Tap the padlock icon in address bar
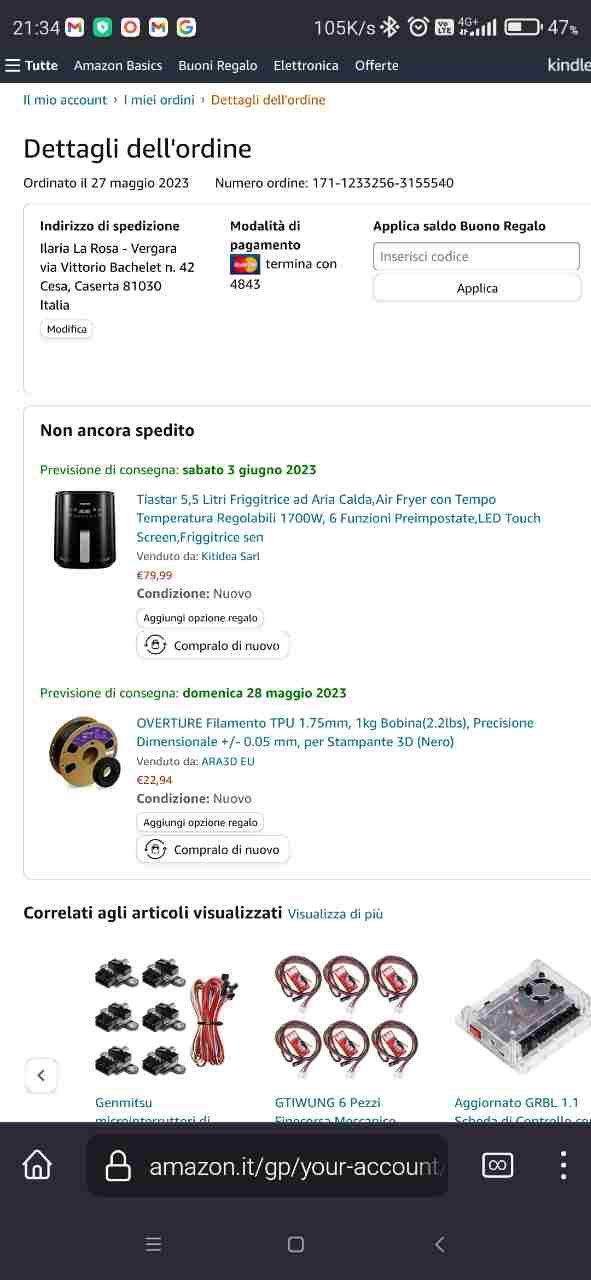The width and height of the screenshot is (591, 1280). 118,1165
